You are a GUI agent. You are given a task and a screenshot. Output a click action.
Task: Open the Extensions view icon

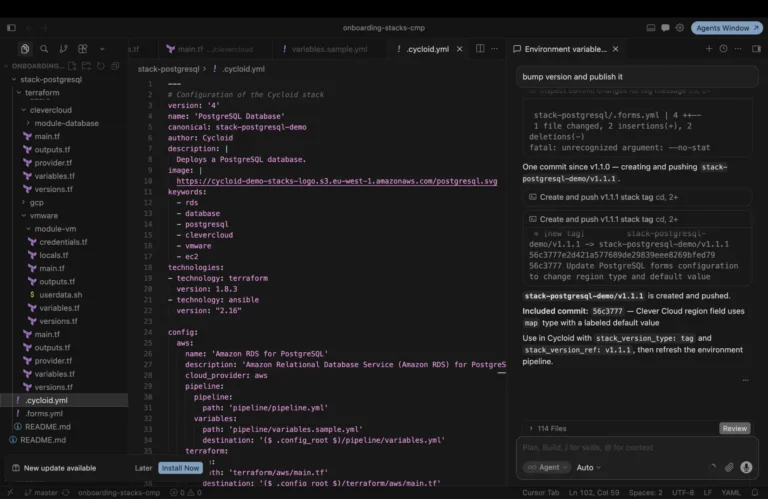tap(82, 48)
